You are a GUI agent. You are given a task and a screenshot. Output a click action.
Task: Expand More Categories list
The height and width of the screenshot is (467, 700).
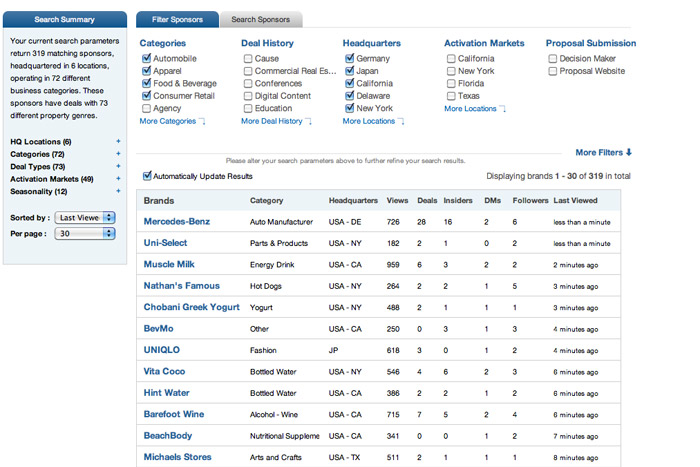click(x=172, y=121)
